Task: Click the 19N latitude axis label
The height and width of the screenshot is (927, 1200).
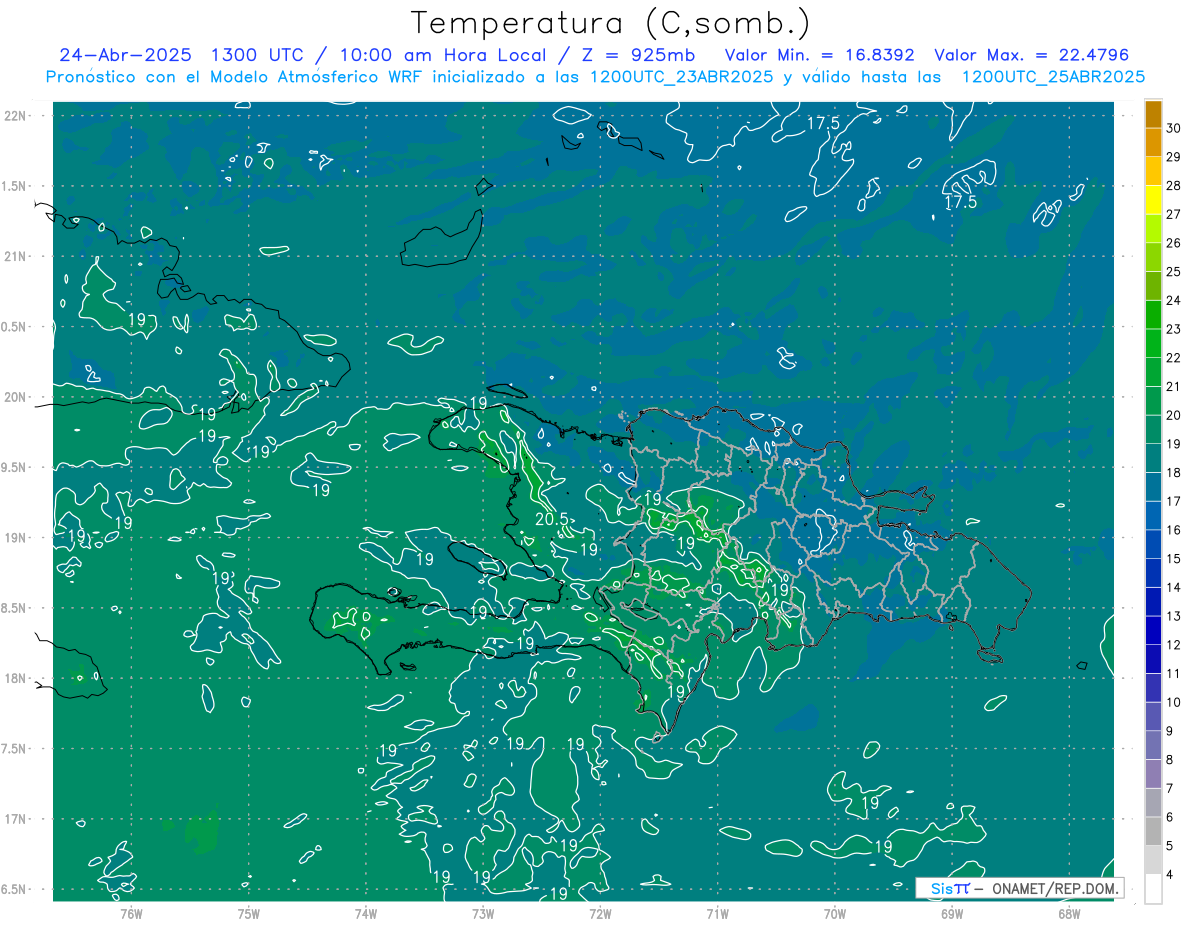Action: click(x=14, y=538)
